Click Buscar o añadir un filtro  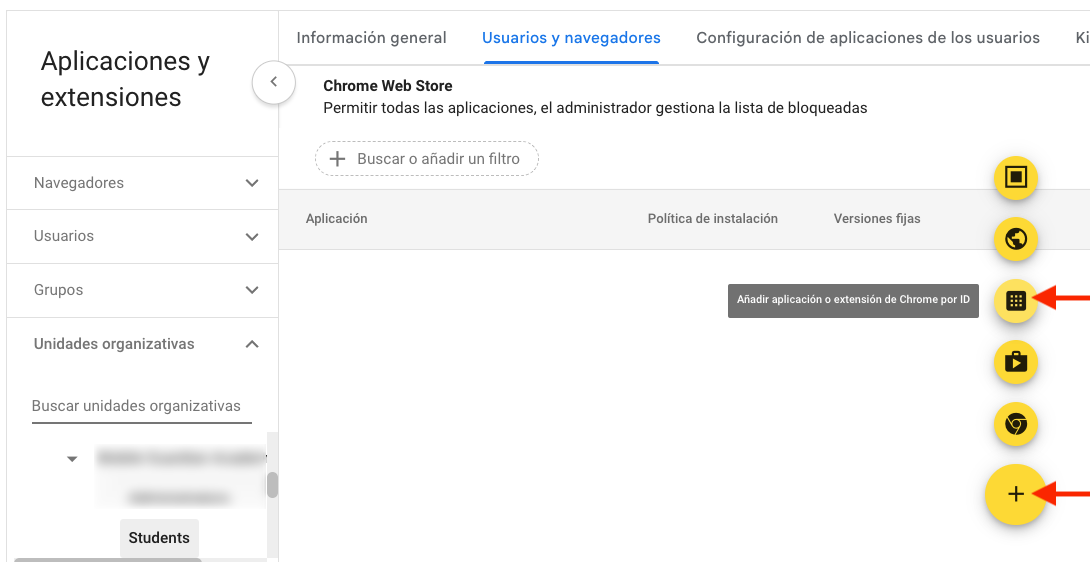pyautogui.click(x=438, y=159)
